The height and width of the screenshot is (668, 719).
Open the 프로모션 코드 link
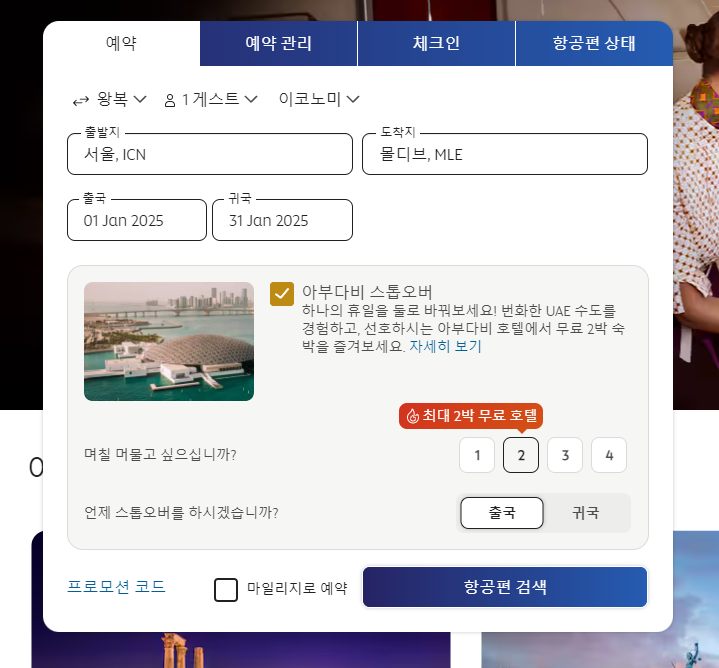click(x=116, y=586)
